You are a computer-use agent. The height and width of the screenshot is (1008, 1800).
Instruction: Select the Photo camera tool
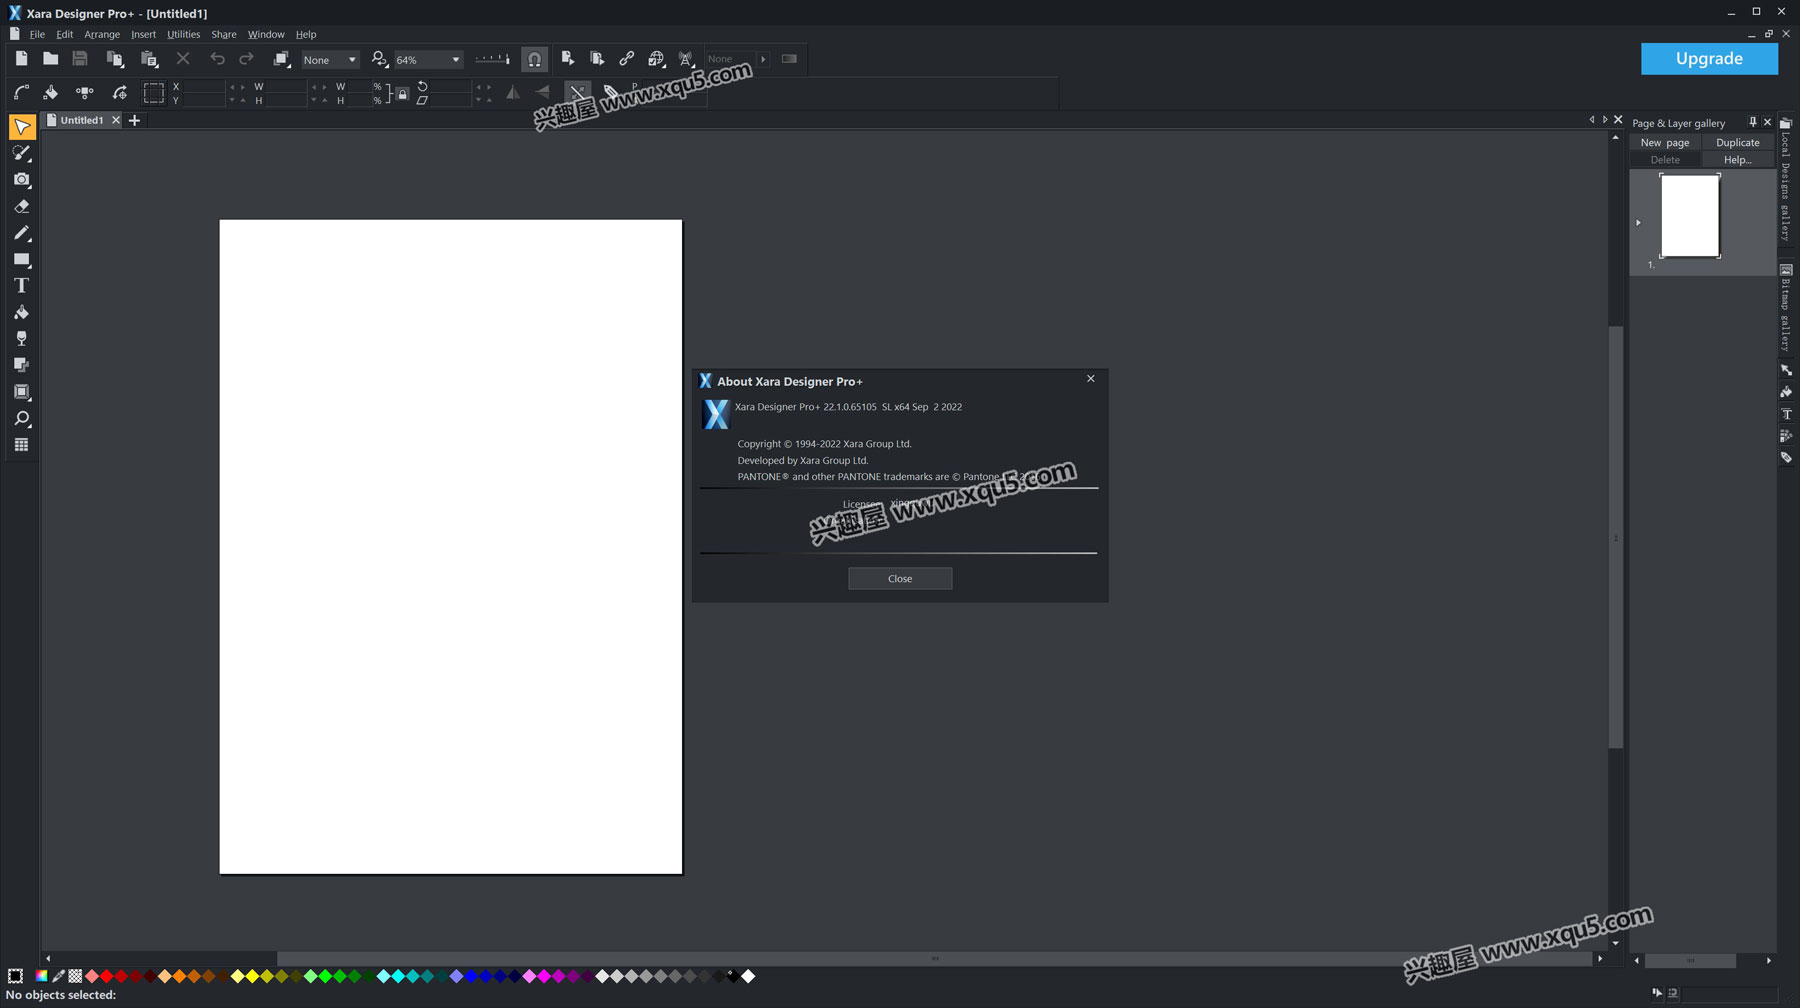pos(22,180)
